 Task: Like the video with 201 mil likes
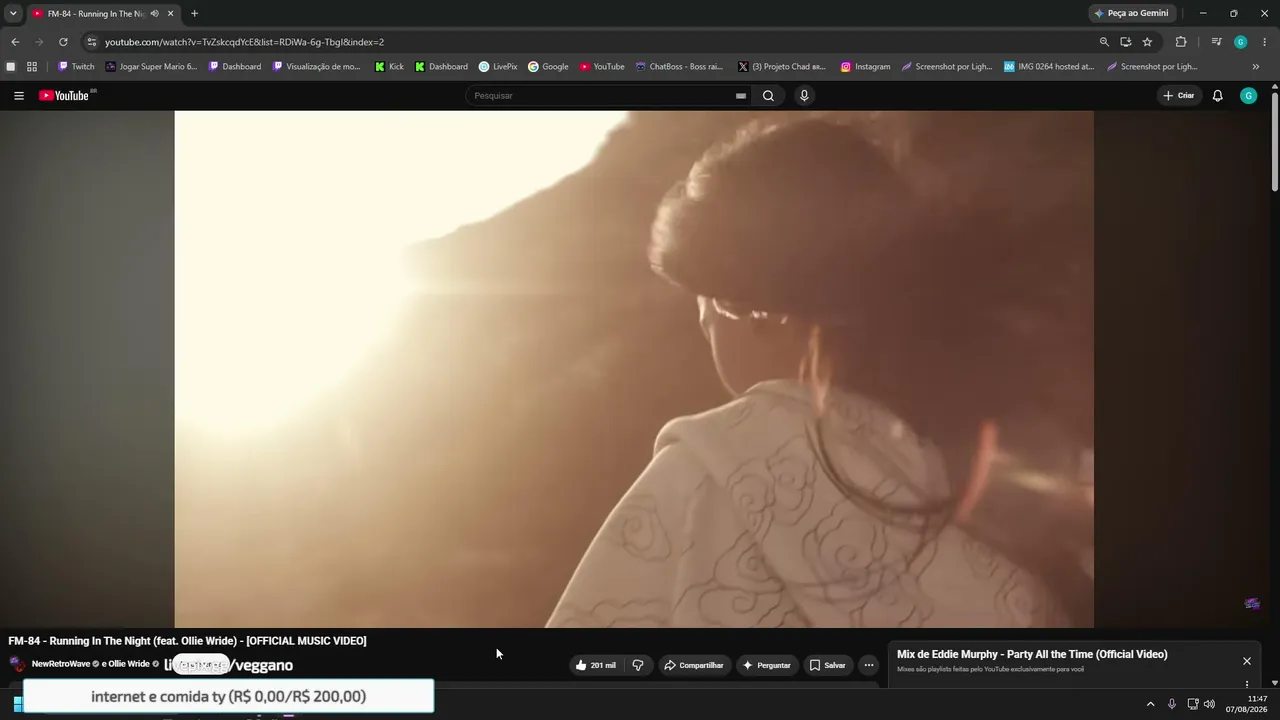coord(596,665)
